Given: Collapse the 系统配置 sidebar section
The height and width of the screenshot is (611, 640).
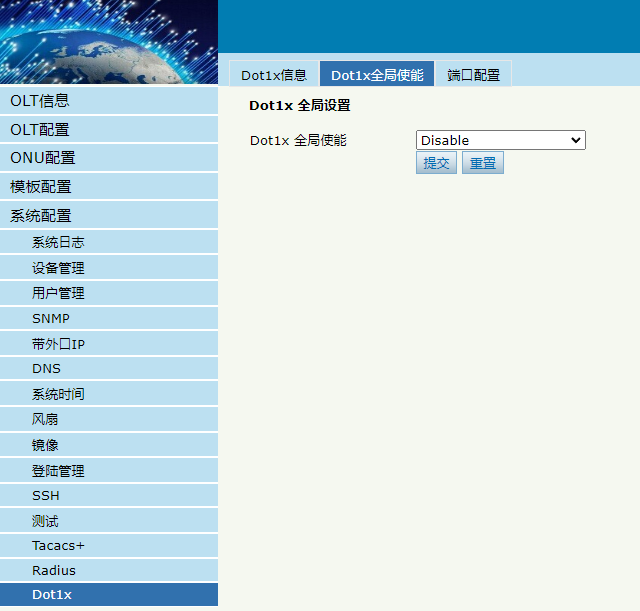Looking at the screenshot, I should point(109,215).
